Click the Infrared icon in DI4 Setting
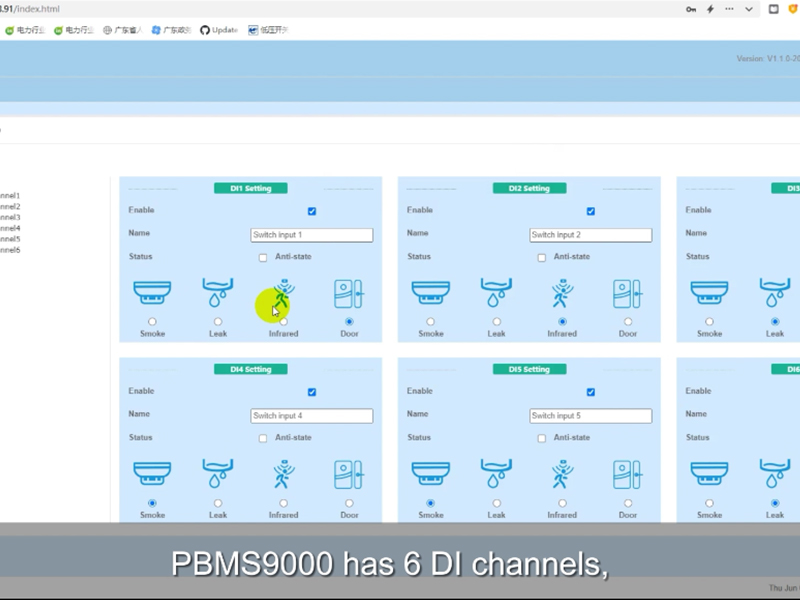The height and width of the screenshot is (600, 800). point(284,474)
